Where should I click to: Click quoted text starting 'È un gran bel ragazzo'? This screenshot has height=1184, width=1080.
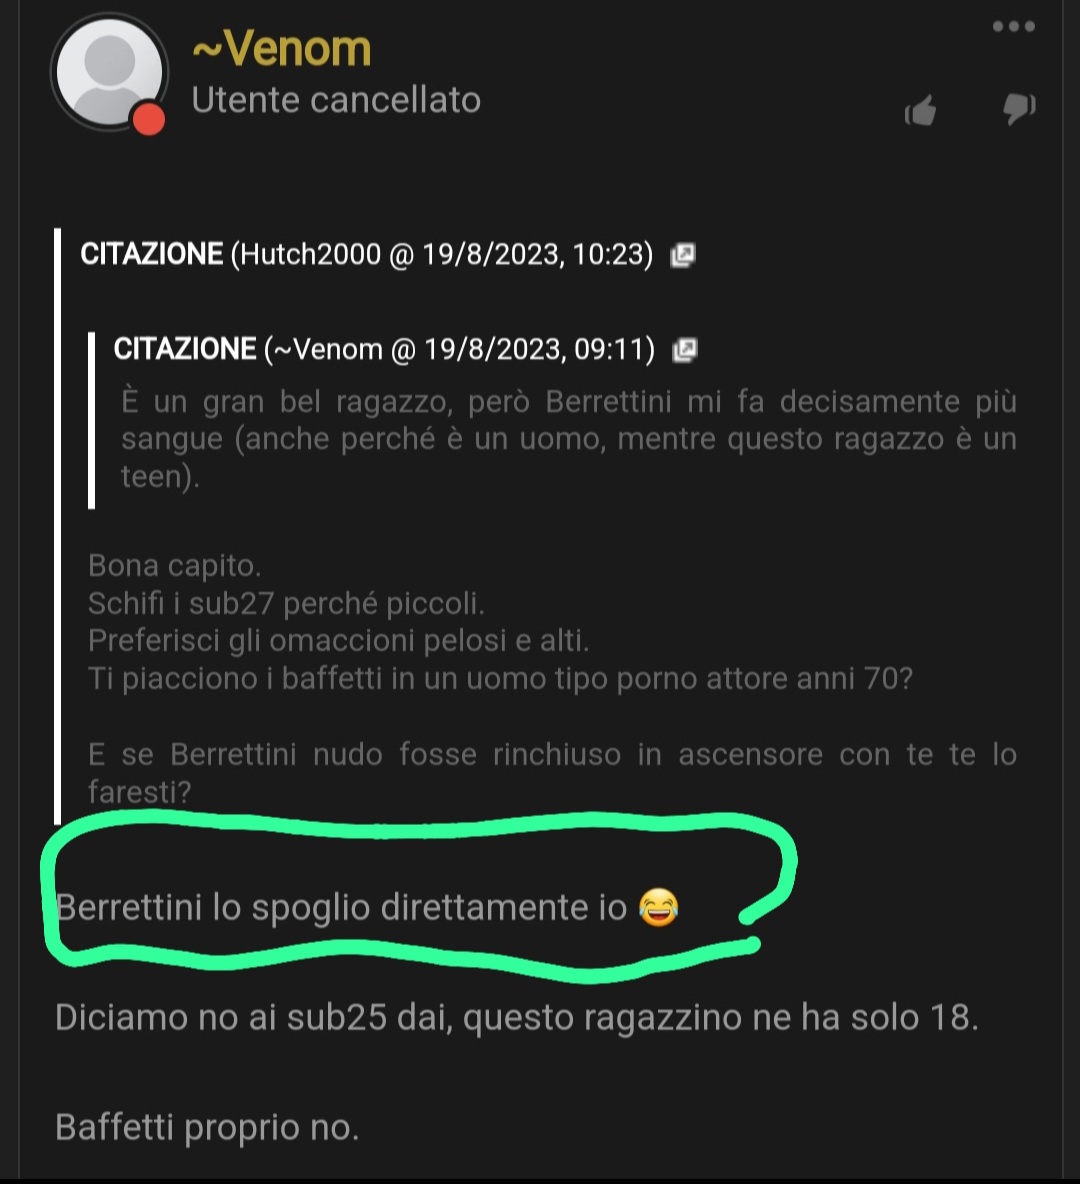click(x=569, y=439)
